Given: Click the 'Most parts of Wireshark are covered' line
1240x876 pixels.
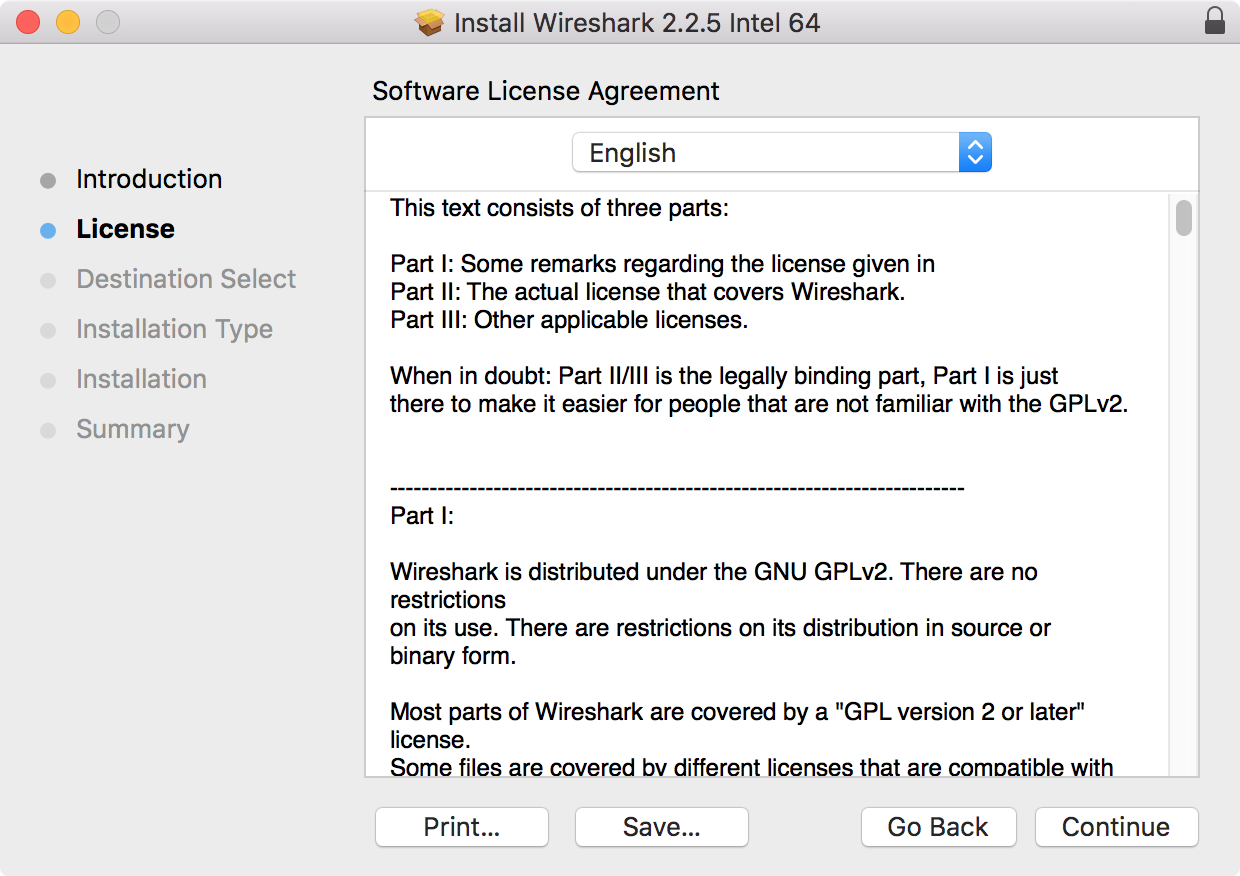Looking at the screenshot, I should click(738, 712).
